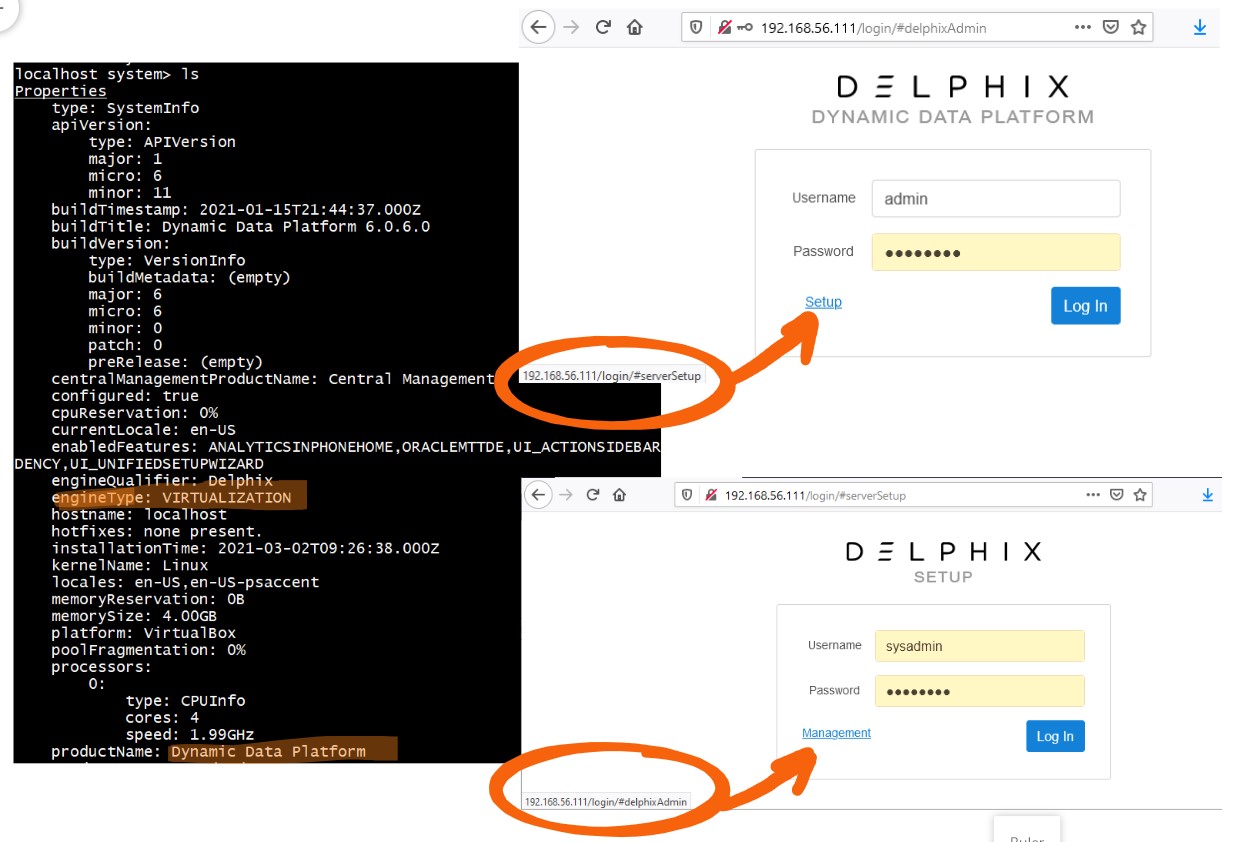
Task: Click terminal line 'kernelName: Linux'
Action: pos(129,565)
